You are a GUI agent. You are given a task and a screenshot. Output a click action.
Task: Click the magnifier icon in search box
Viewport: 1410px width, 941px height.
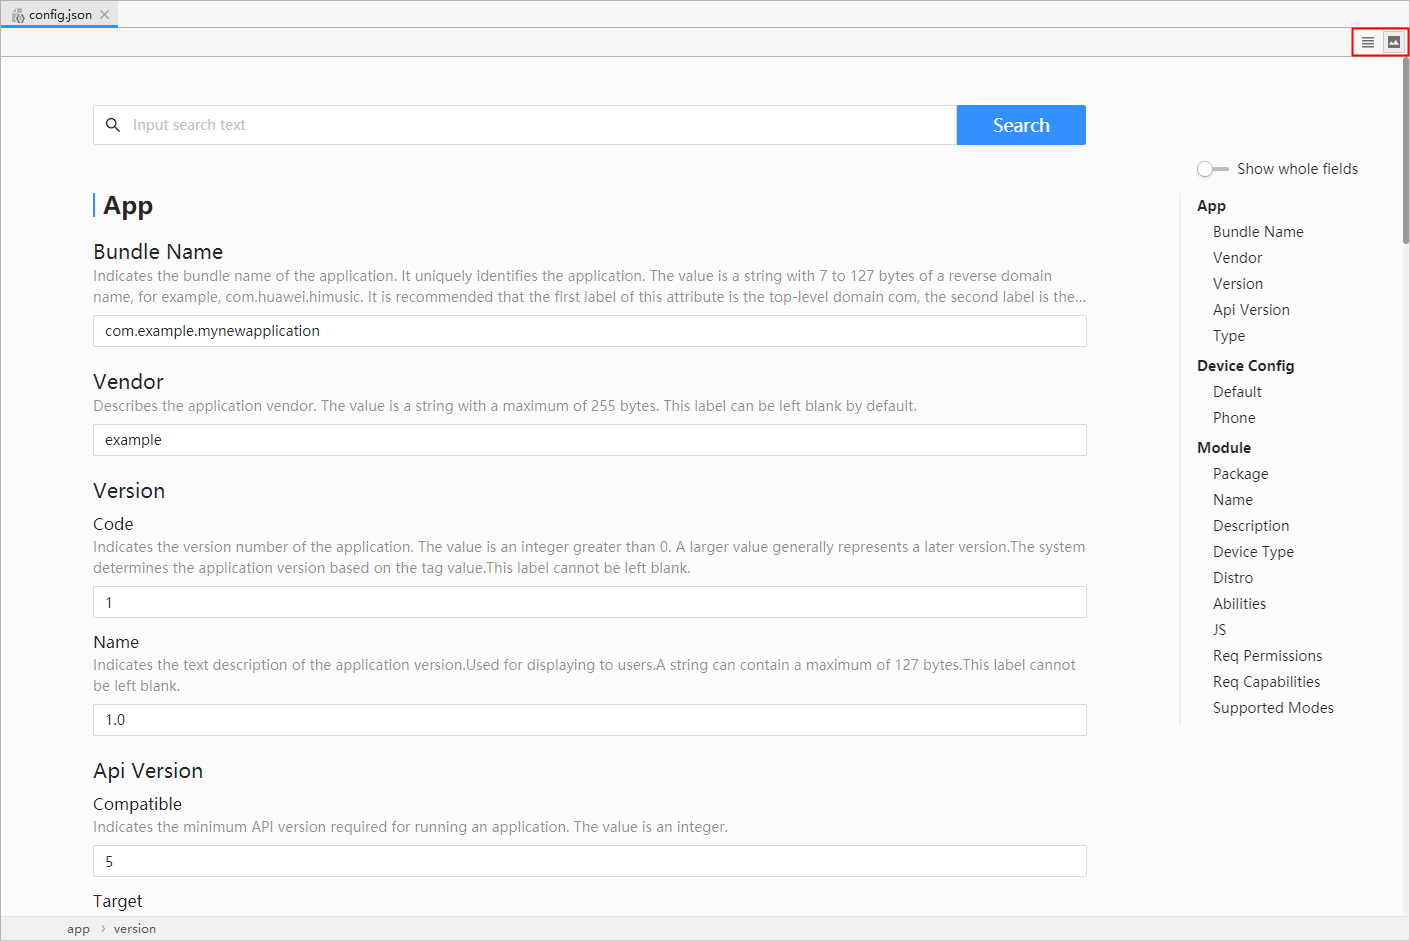click(x=113, y=125)
